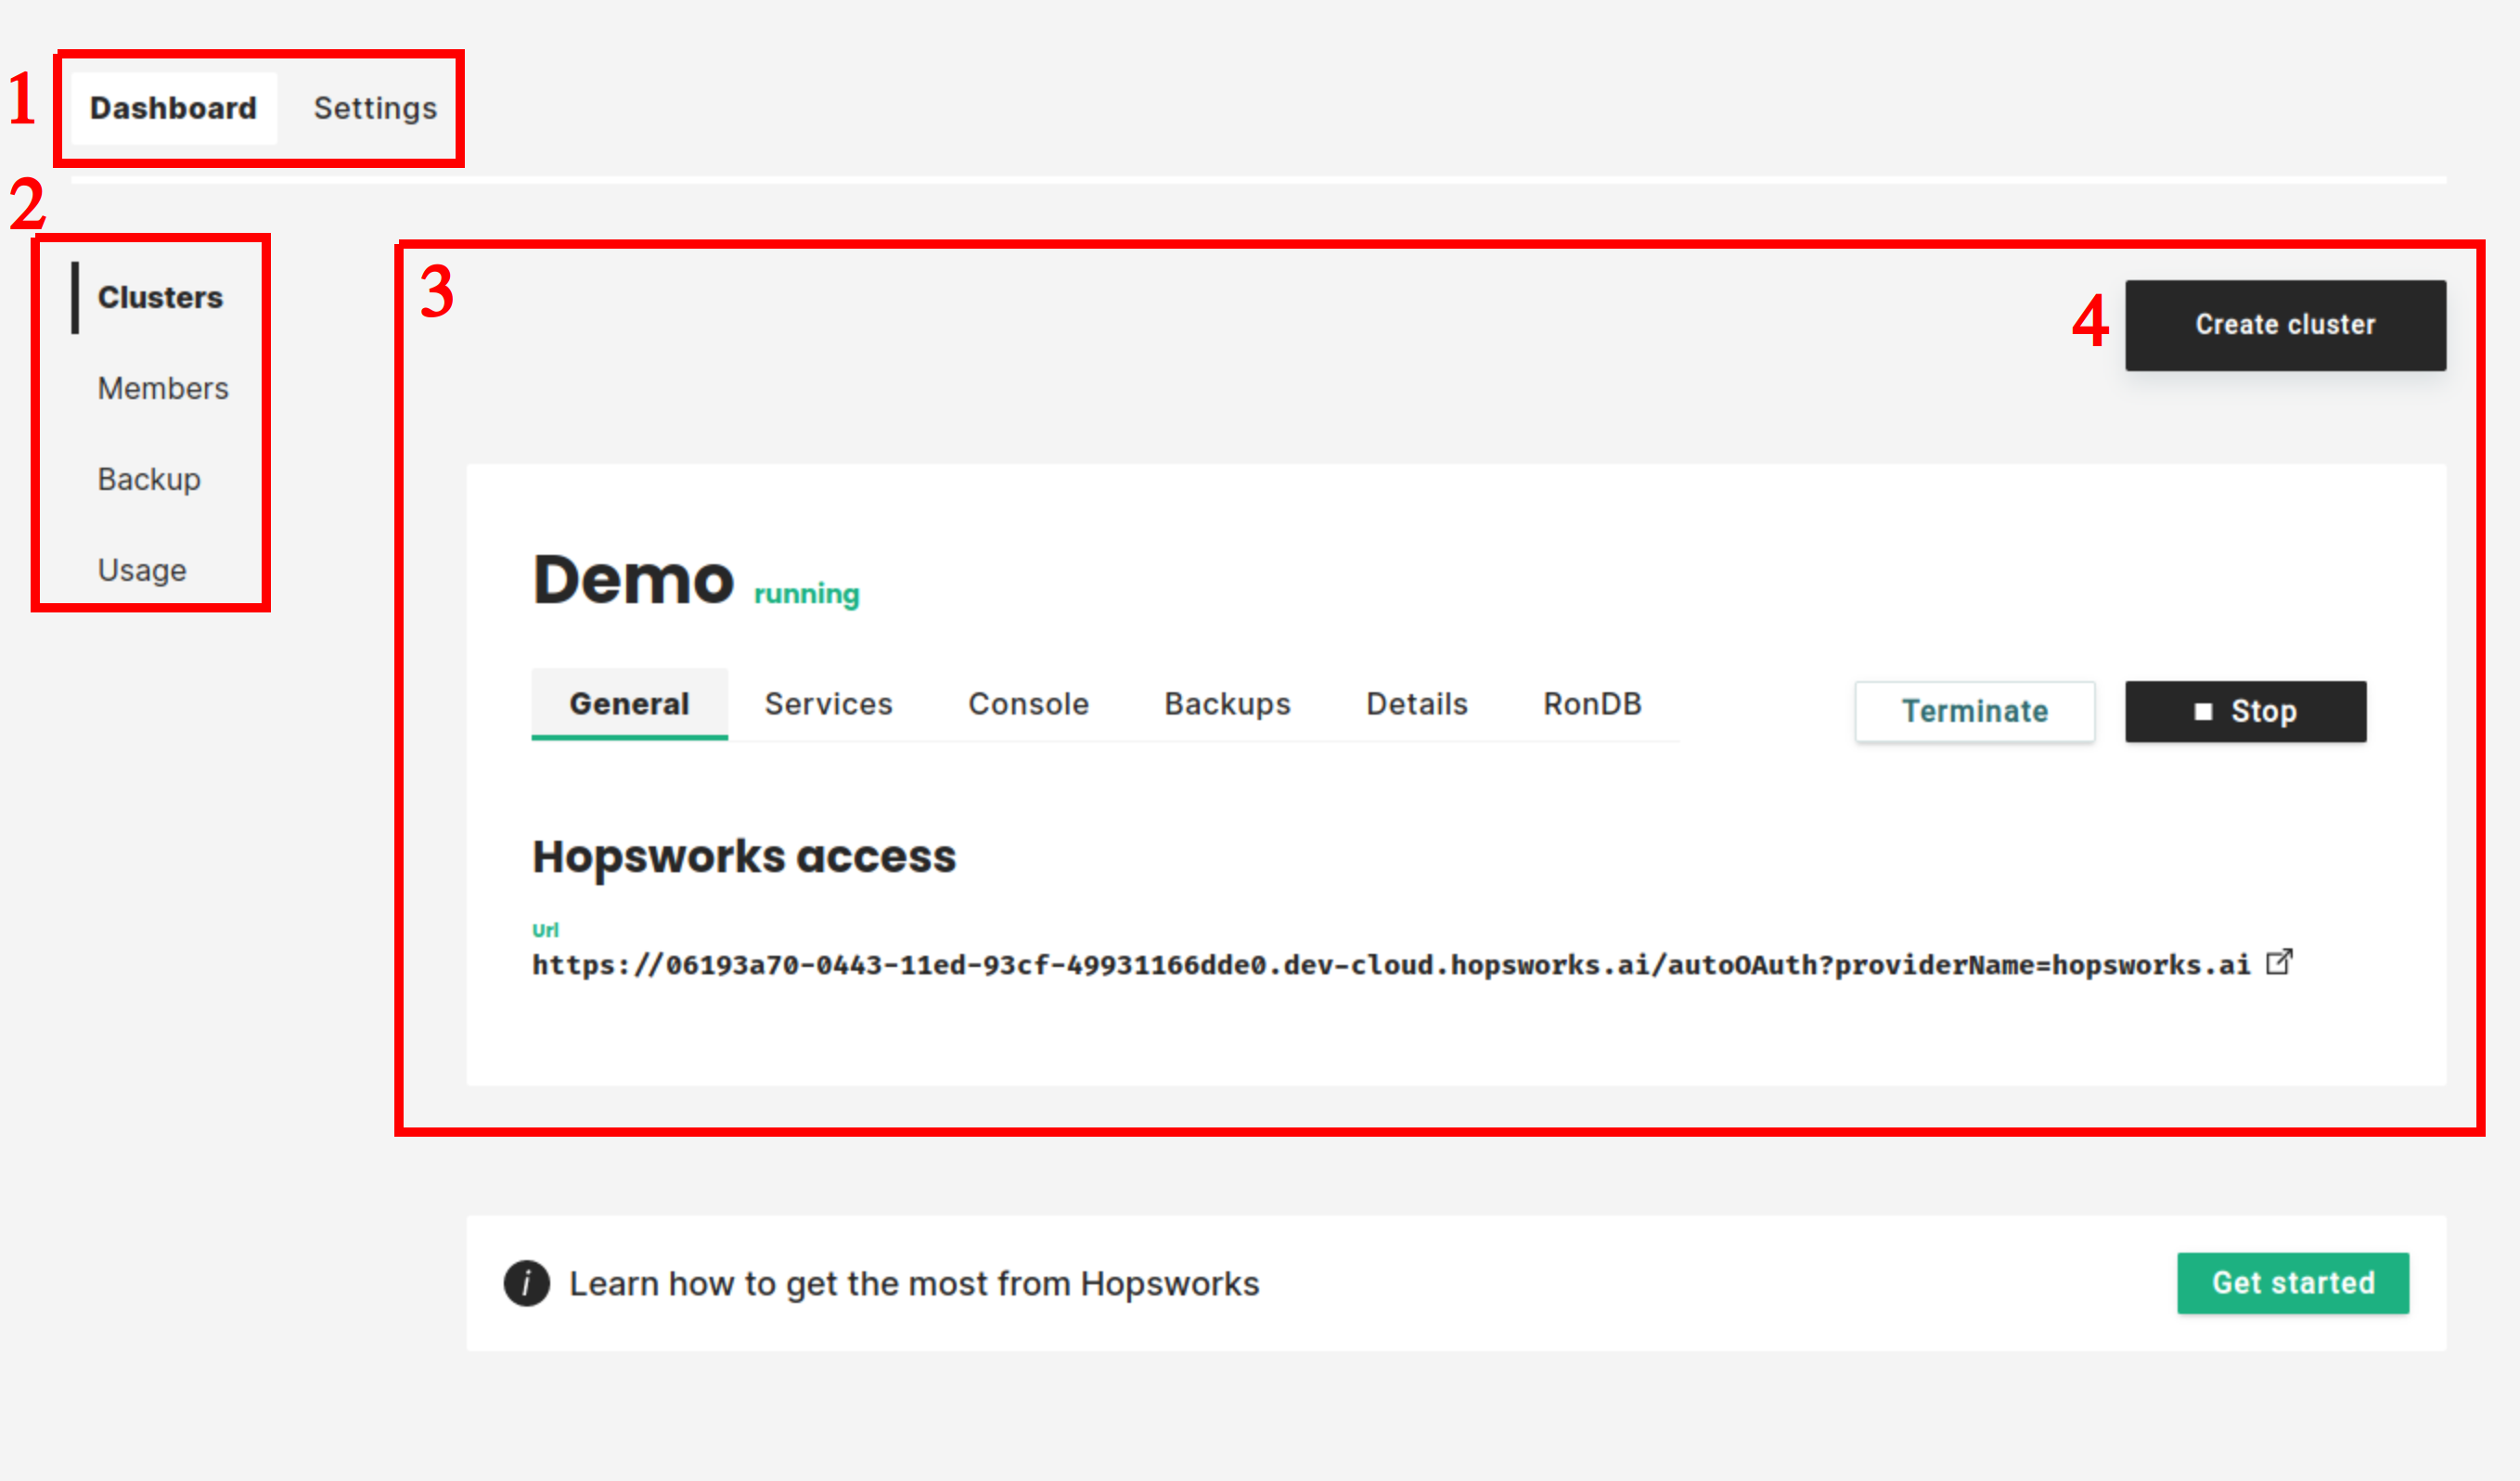Click the running status label

tap(806, 594)
